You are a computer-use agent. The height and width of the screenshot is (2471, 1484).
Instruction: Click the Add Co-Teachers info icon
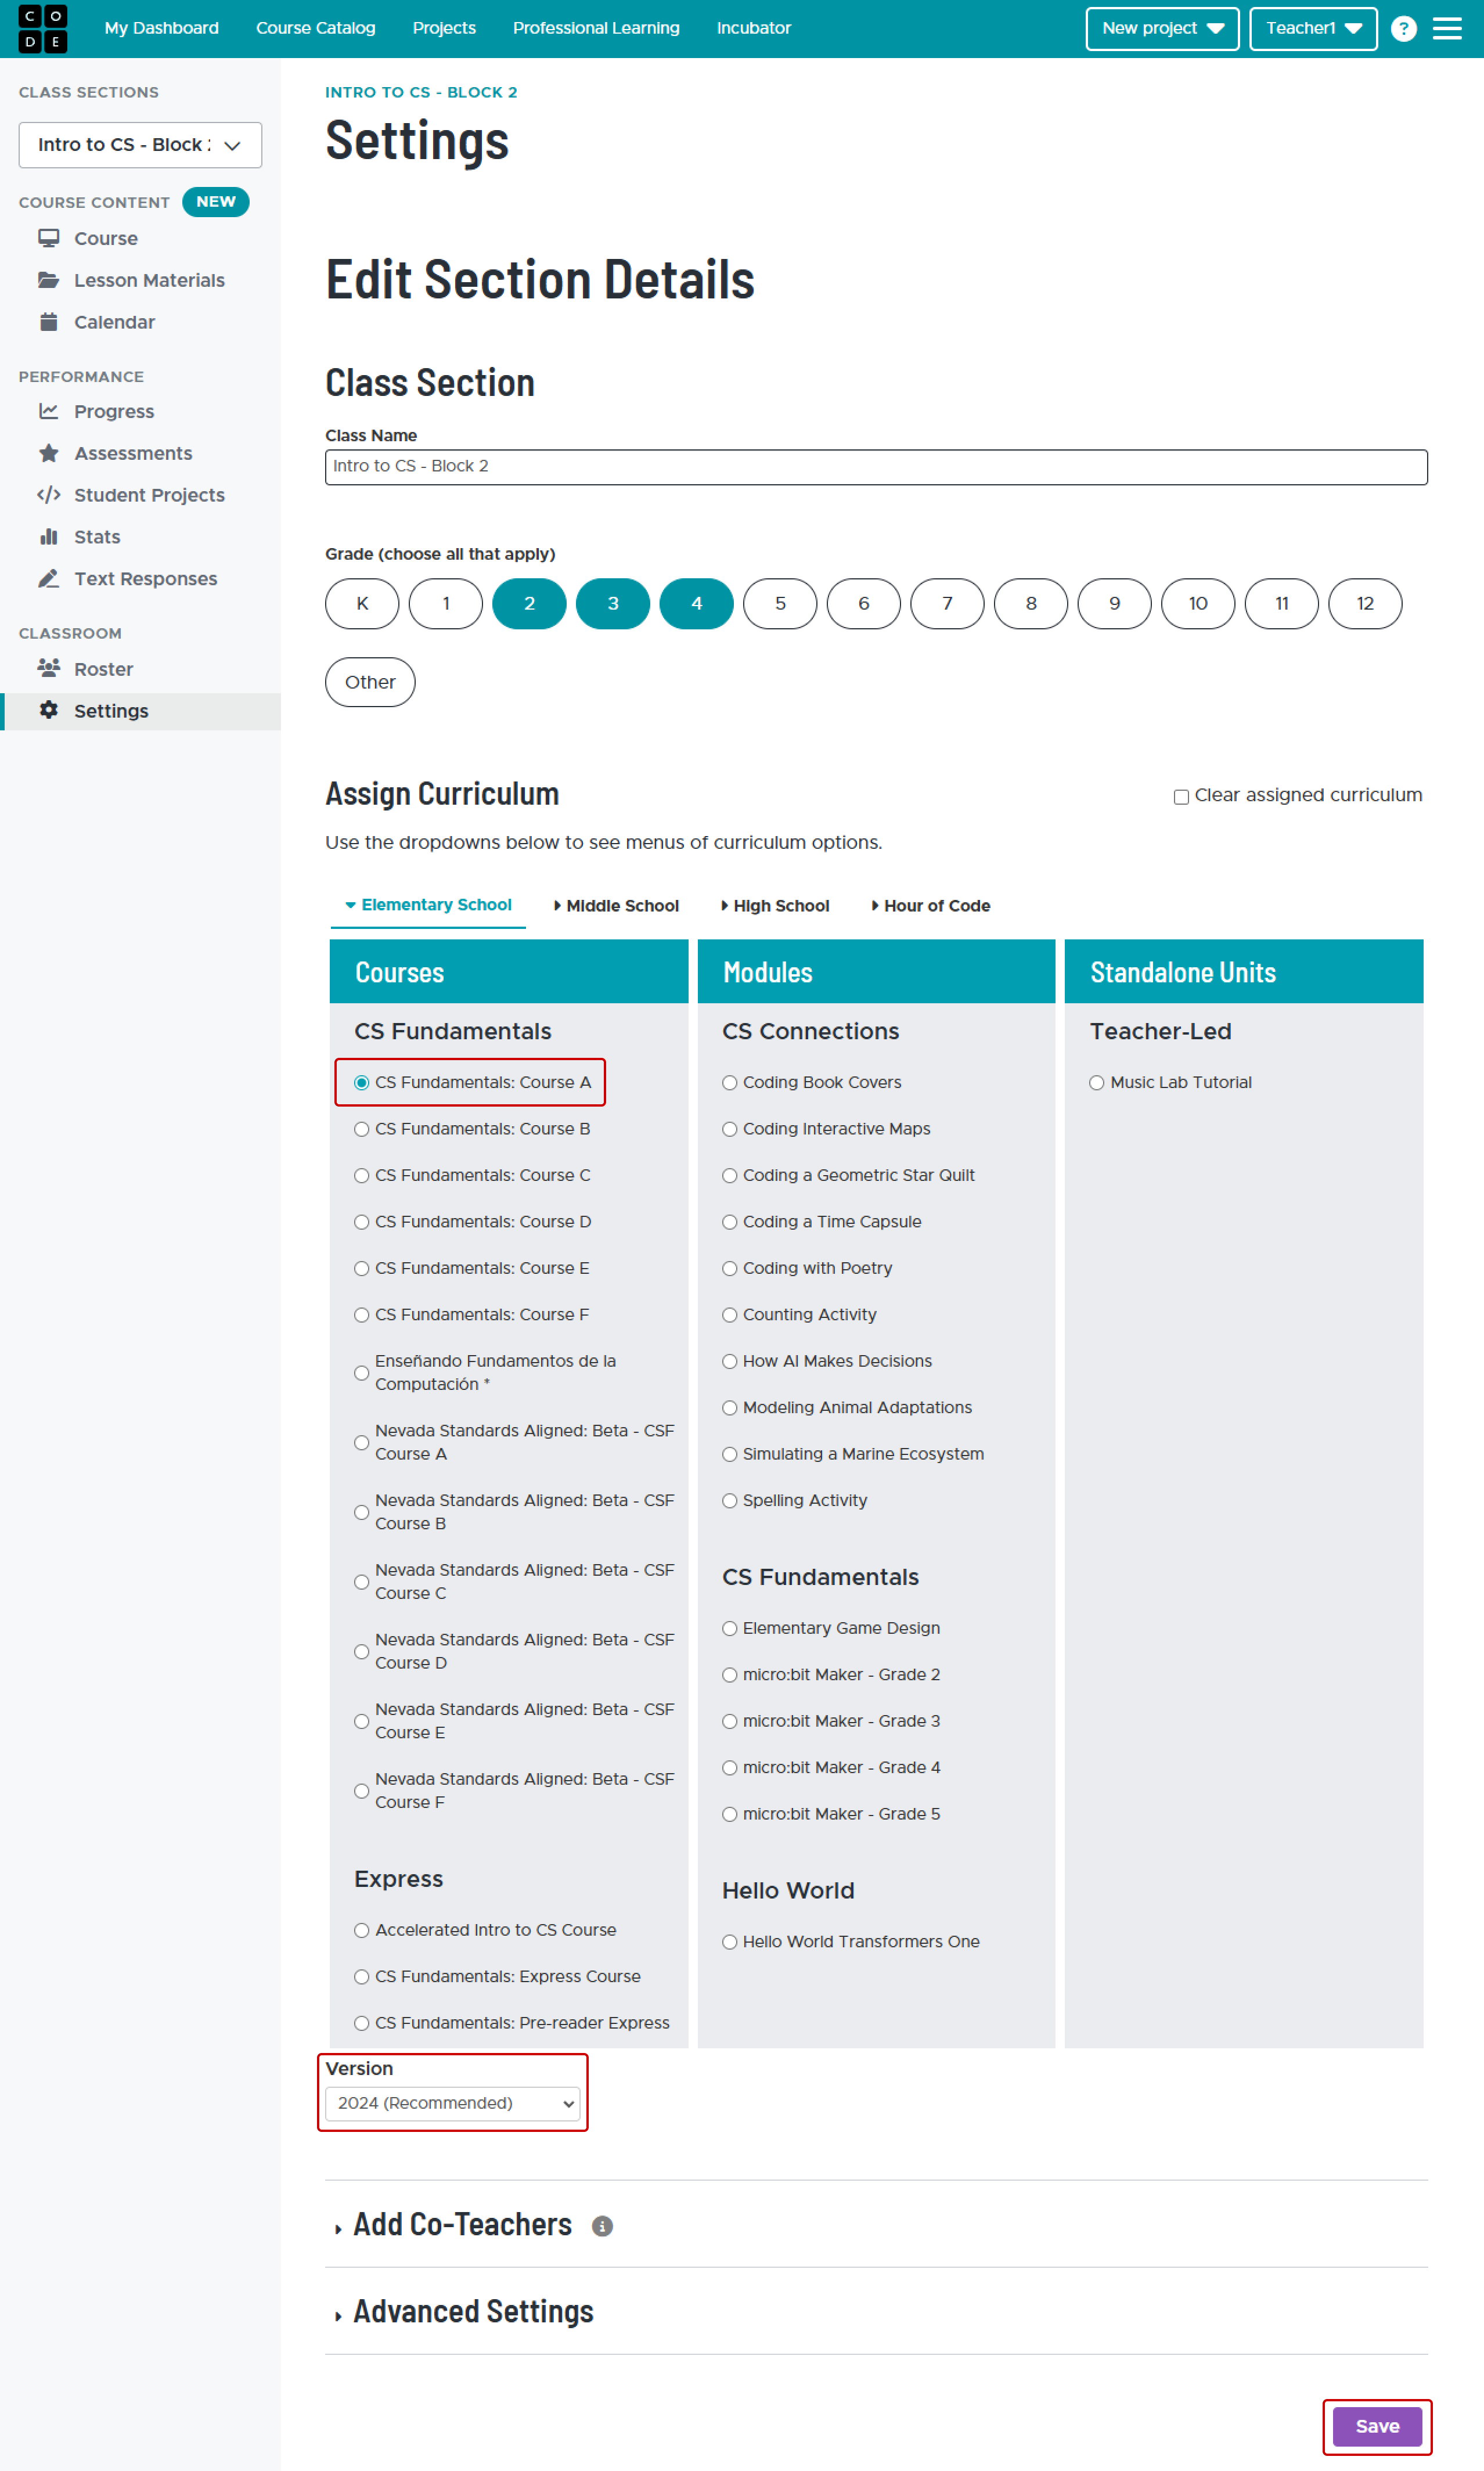pyautogui.click(x=602, y=2226)
